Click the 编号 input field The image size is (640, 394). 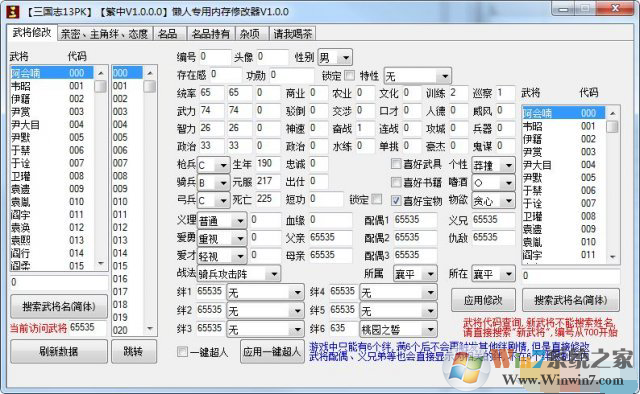215,57
